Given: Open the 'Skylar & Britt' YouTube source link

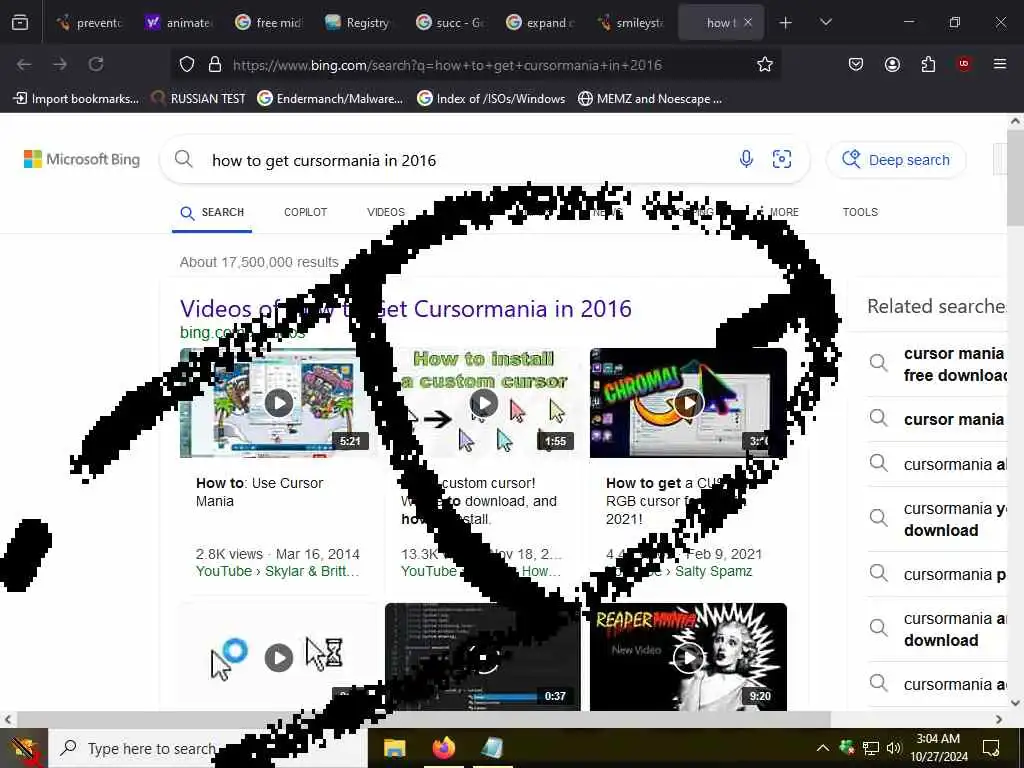Looking at the screenshot, I should (x=312, y=571).
